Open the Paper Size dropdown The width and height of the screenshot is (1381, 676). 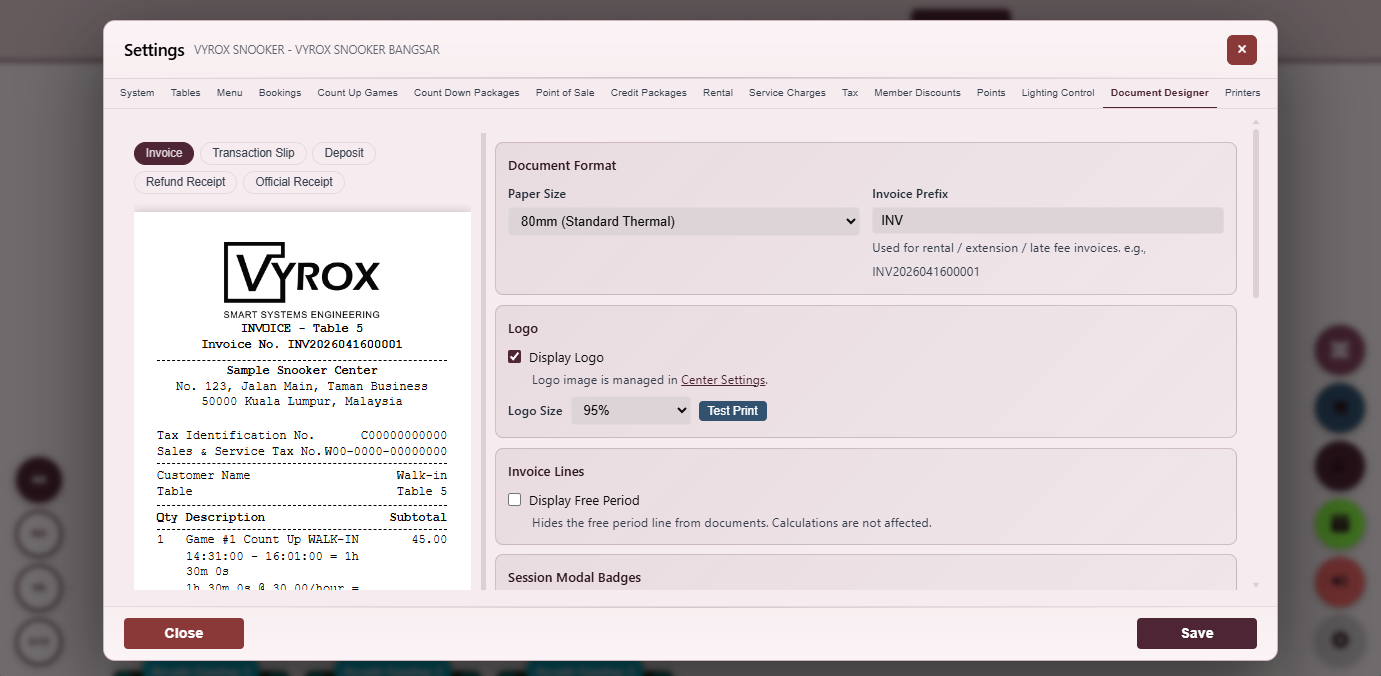coord(684,221)
